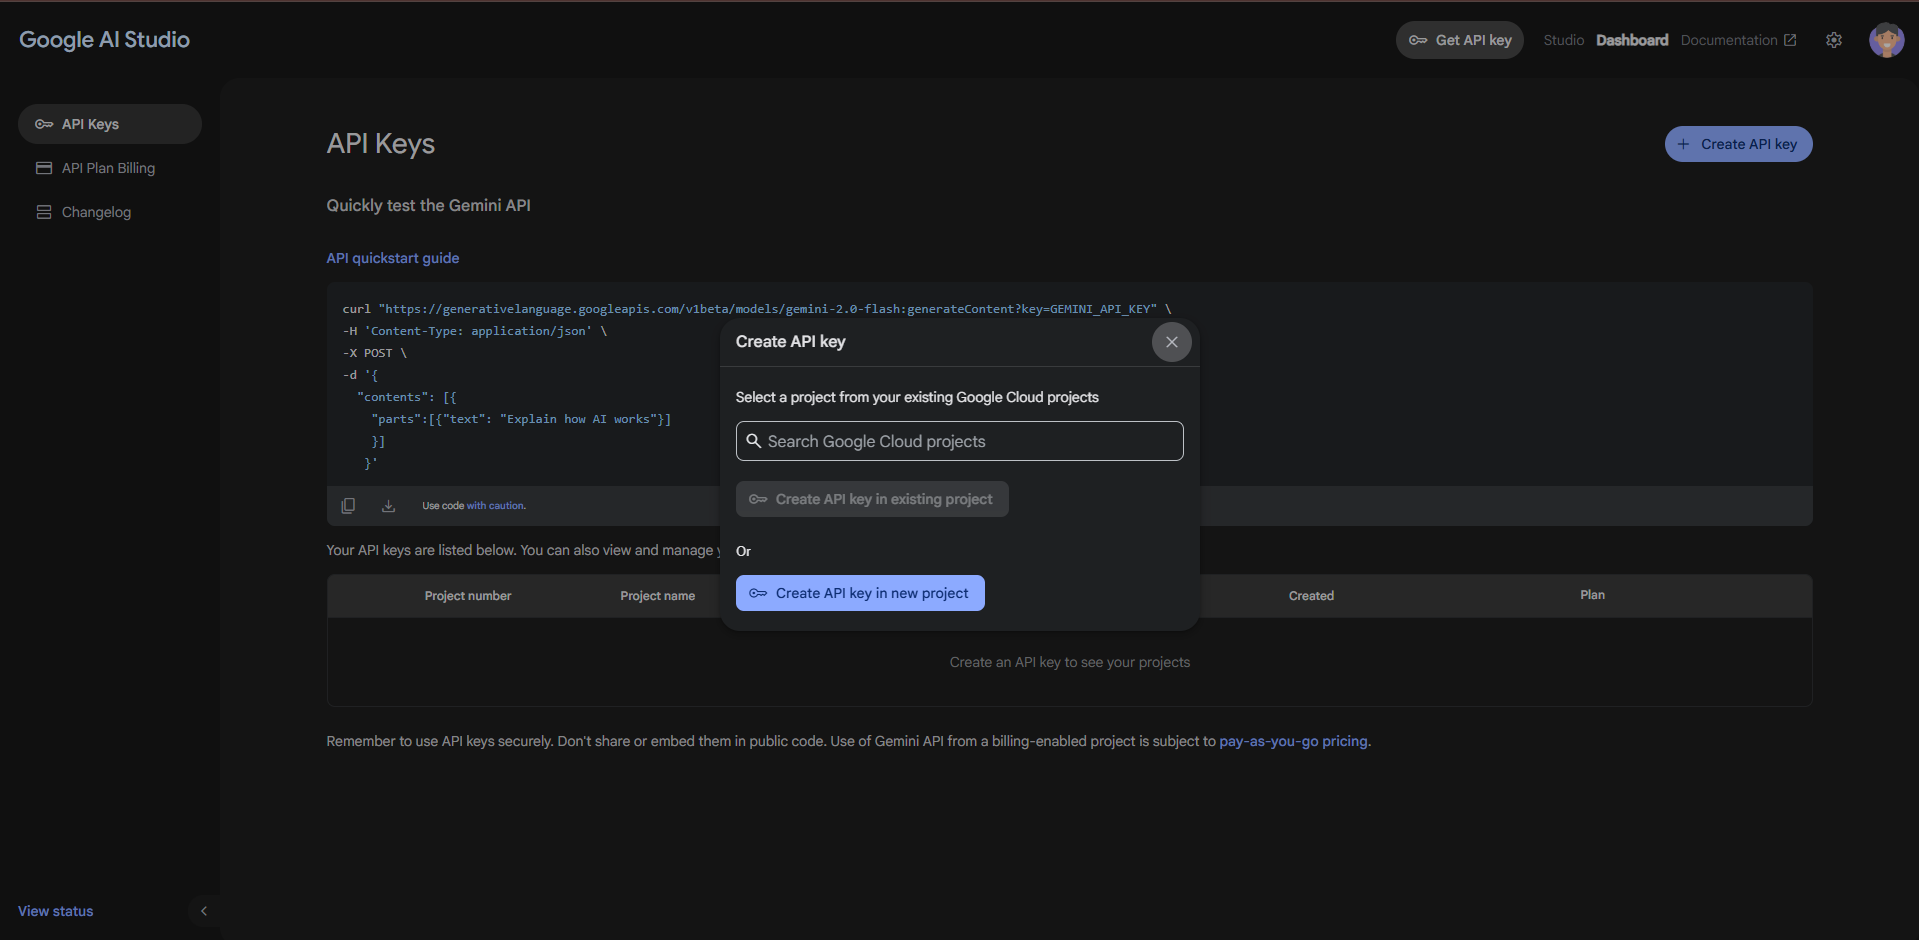Close the Create API key dialog
The height and width of the screenshot is (940, 1919).
click(x=1171, y=342)
